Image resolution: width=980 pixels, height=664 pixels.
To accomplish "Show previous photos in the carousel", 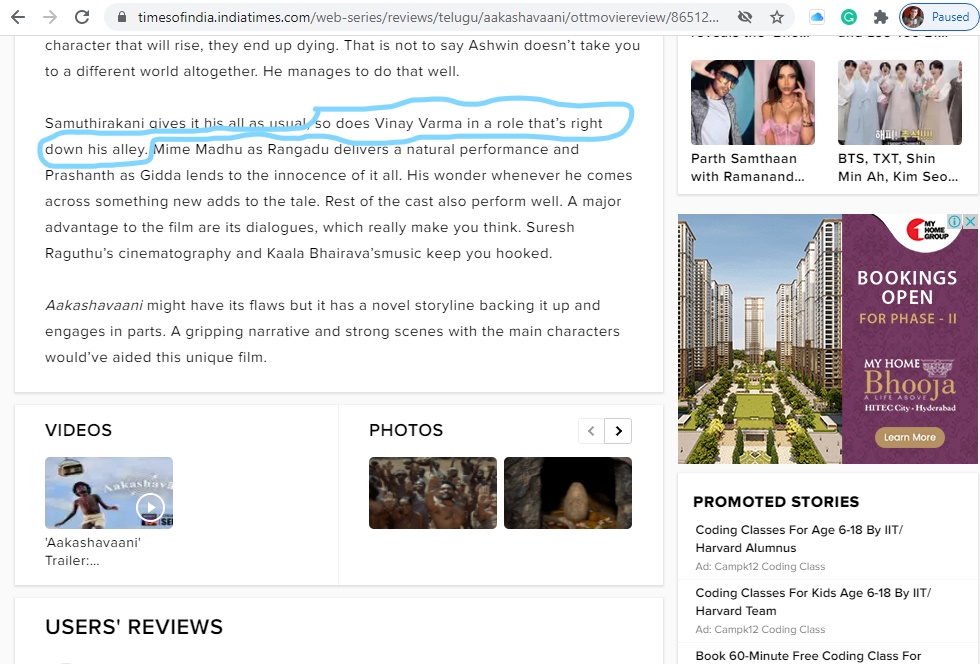I will [591, 431].
